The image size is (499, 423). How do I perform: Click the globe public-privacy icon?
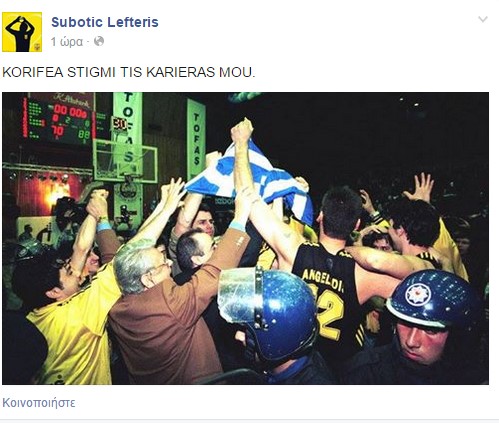click(x=99, y=41)
